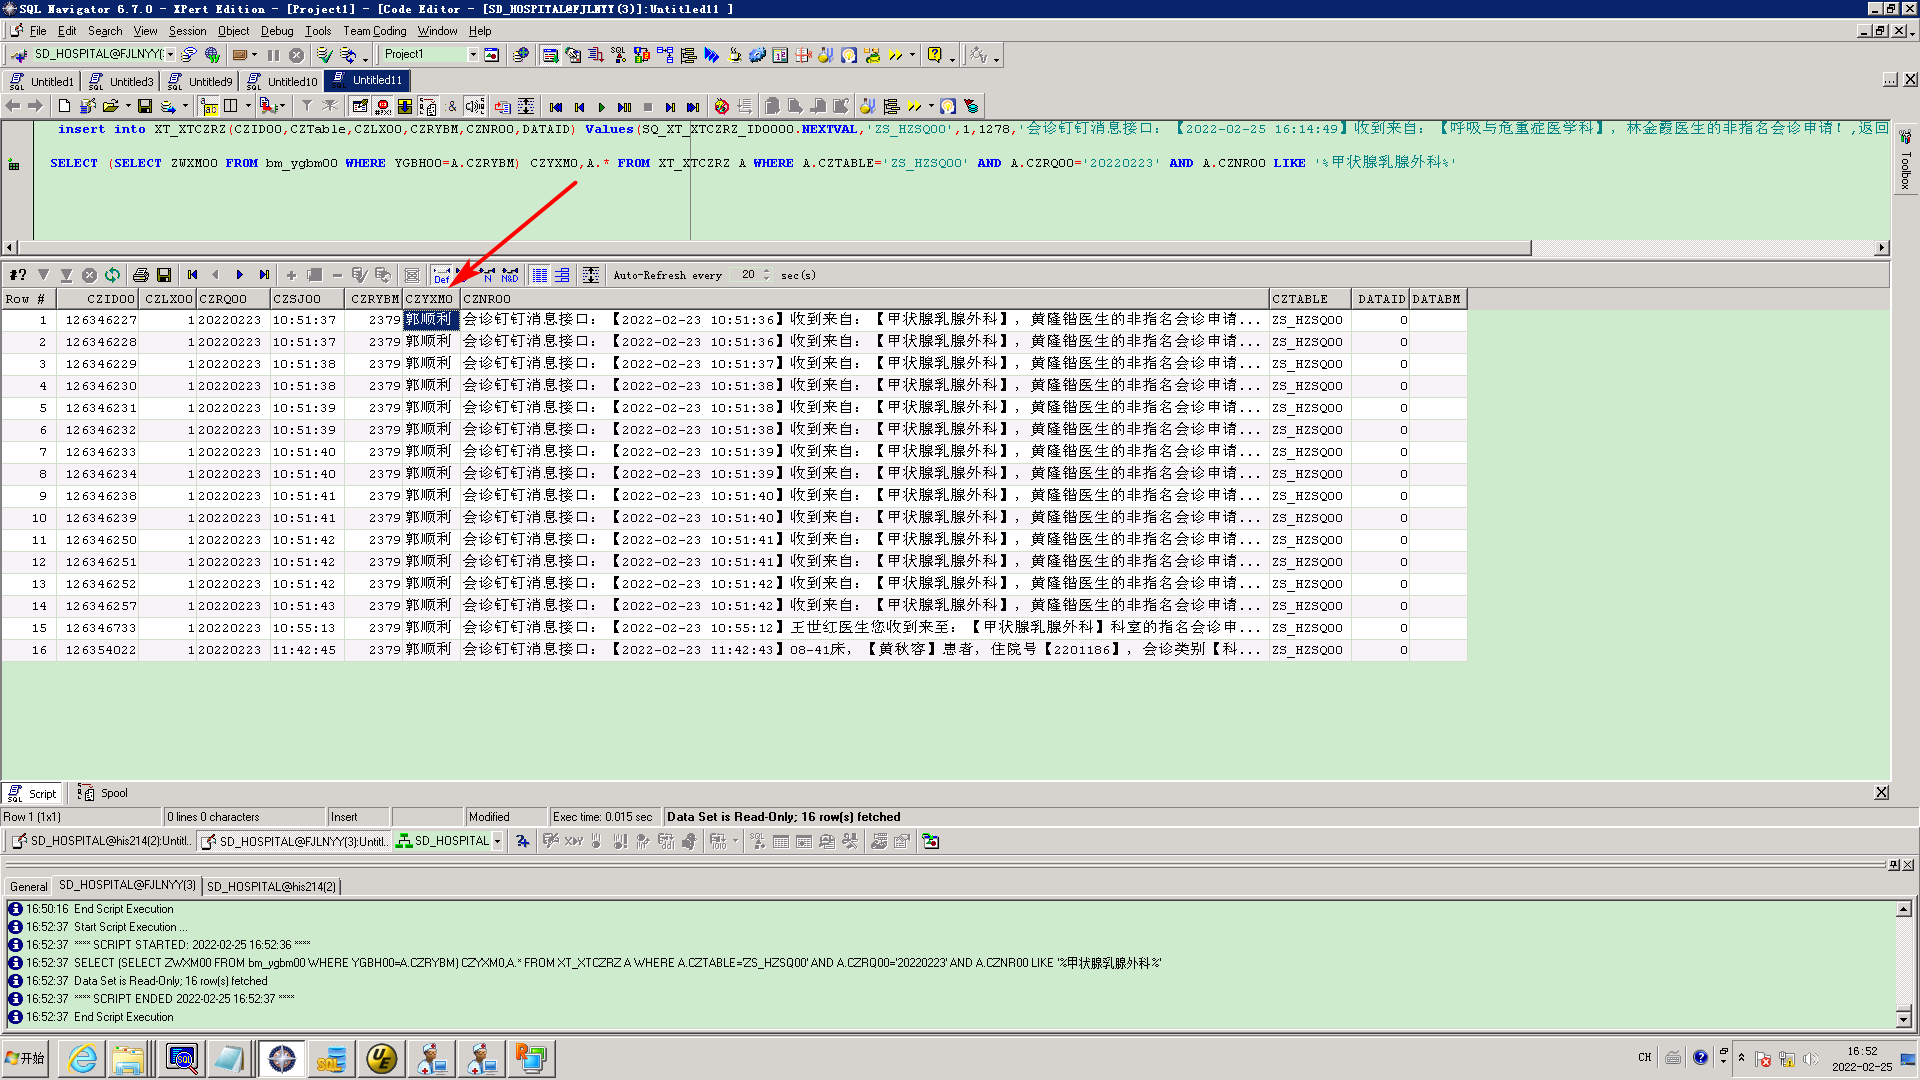Screen dimensions: 1920x1080
Task: Switch to the Untitled9 tab
Action: [x=209, y=82]
